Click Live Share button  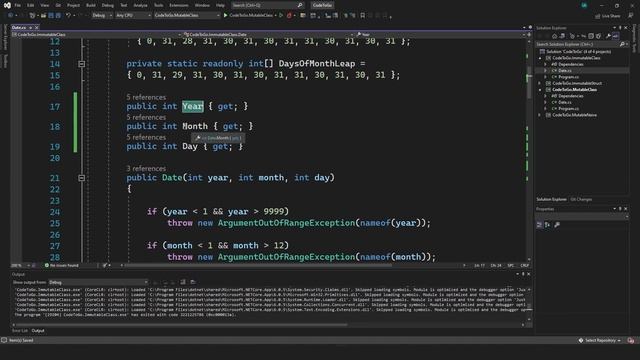608,16
